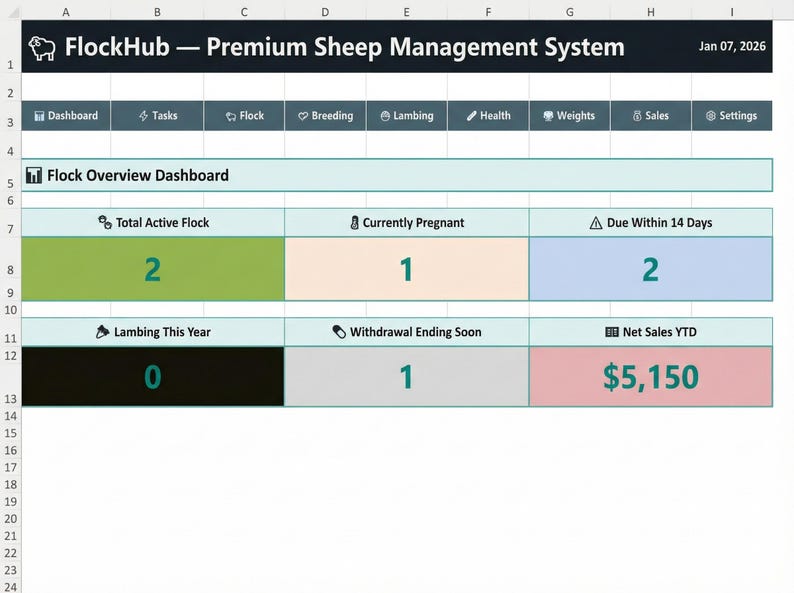Select the Lambing tab
Image resolution: width=794 pixels, height=593 pixels.
[407, 116]
